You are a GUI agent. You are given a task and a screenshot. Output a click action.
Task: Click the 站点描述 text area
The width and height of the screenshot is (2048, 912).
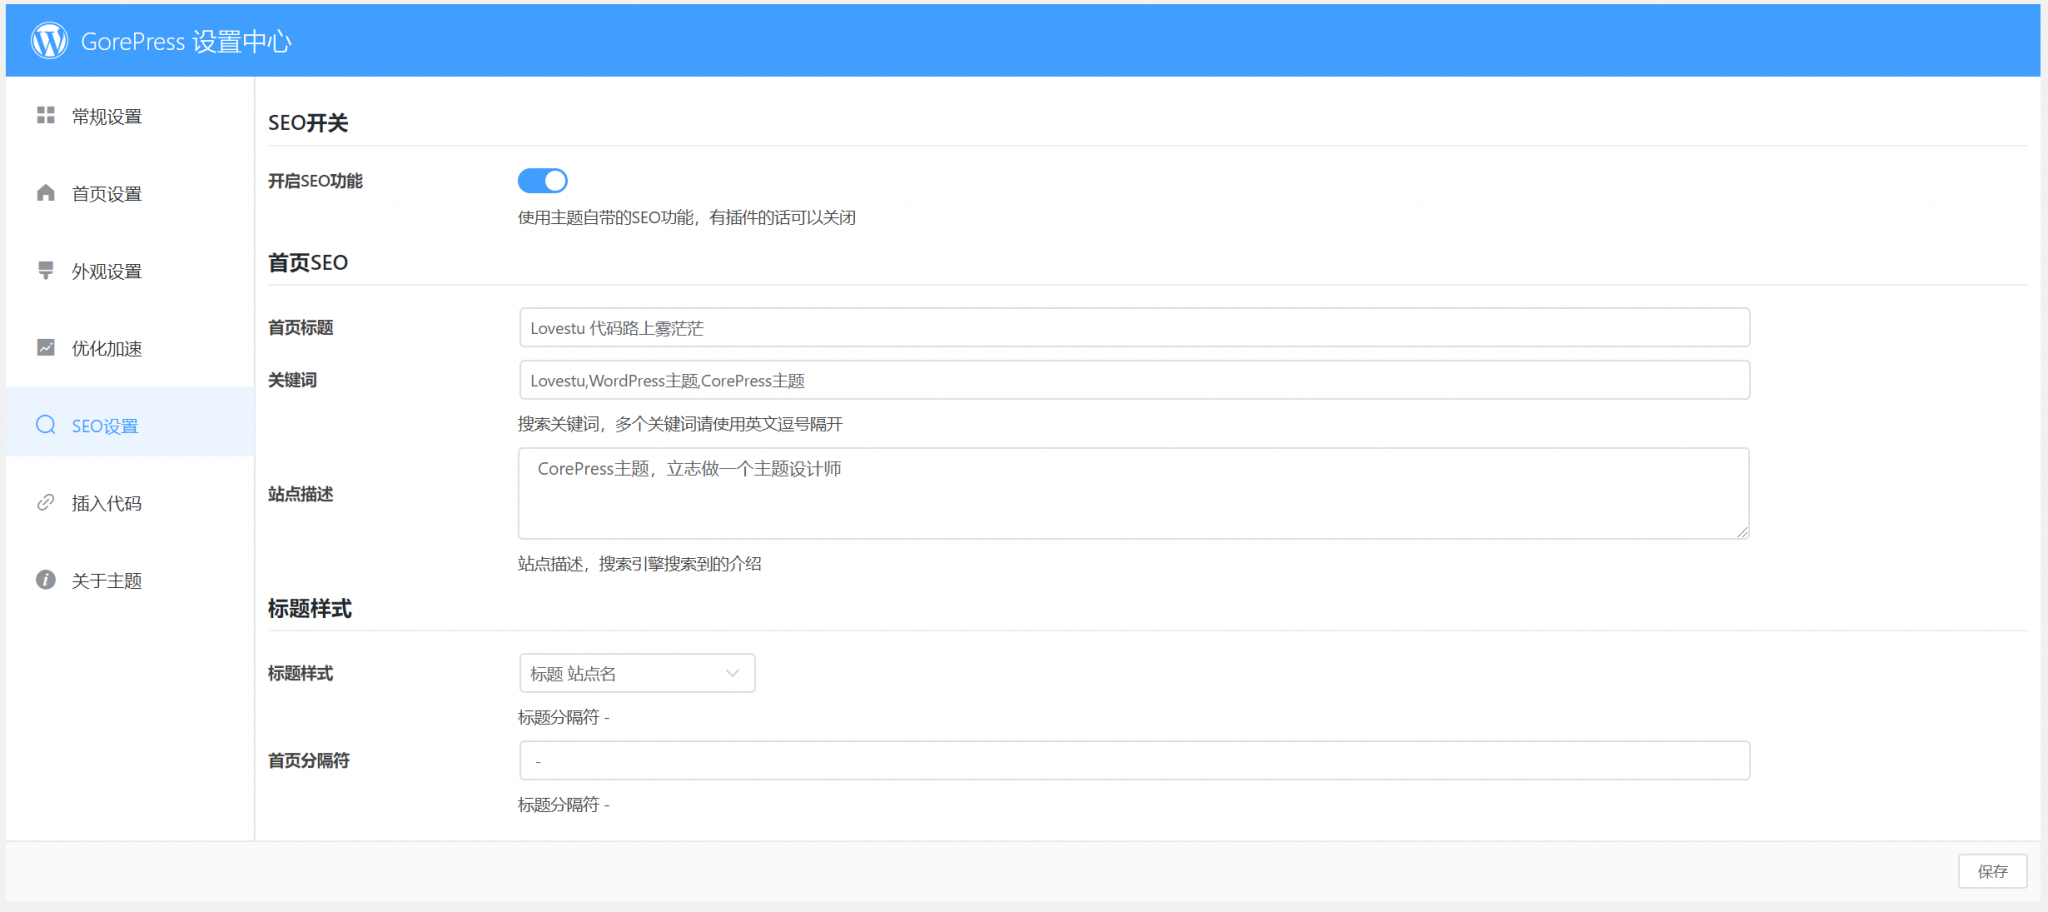(x=1133, y=494)
